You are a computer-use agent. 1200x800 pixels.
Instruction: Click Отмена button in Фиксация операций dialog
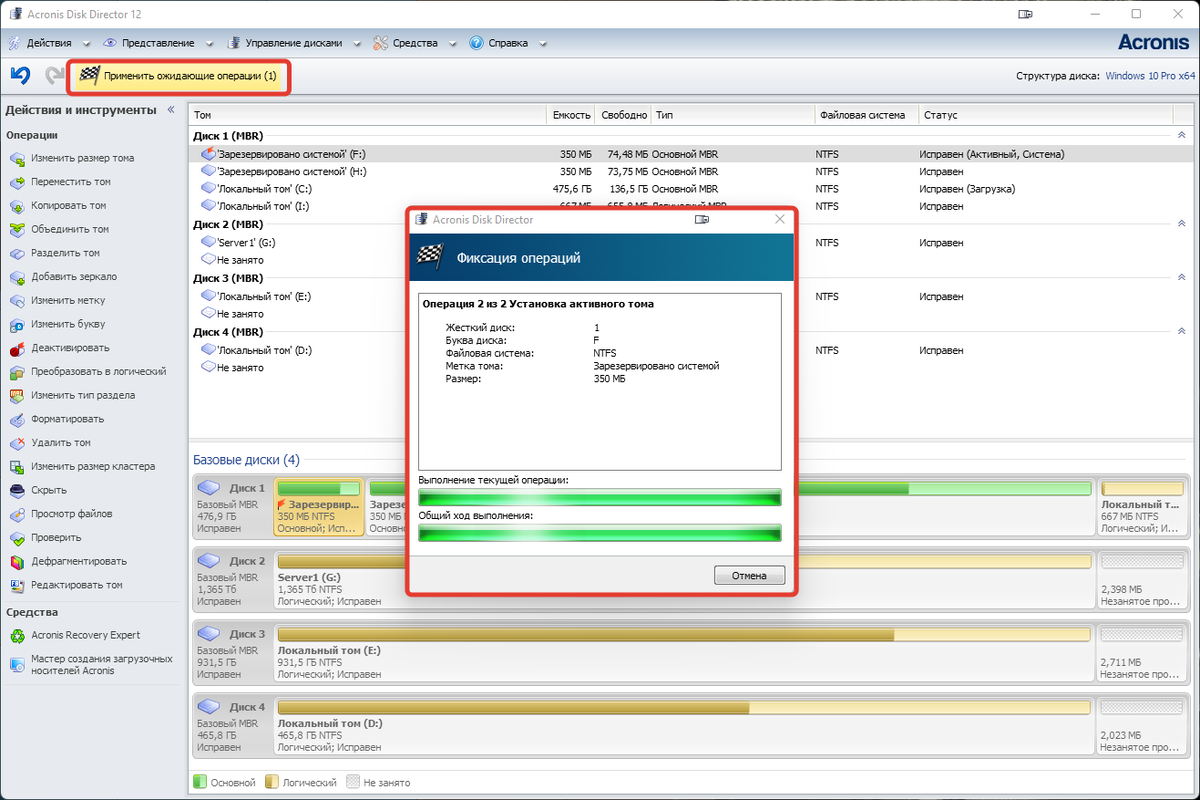pos(749,575)
